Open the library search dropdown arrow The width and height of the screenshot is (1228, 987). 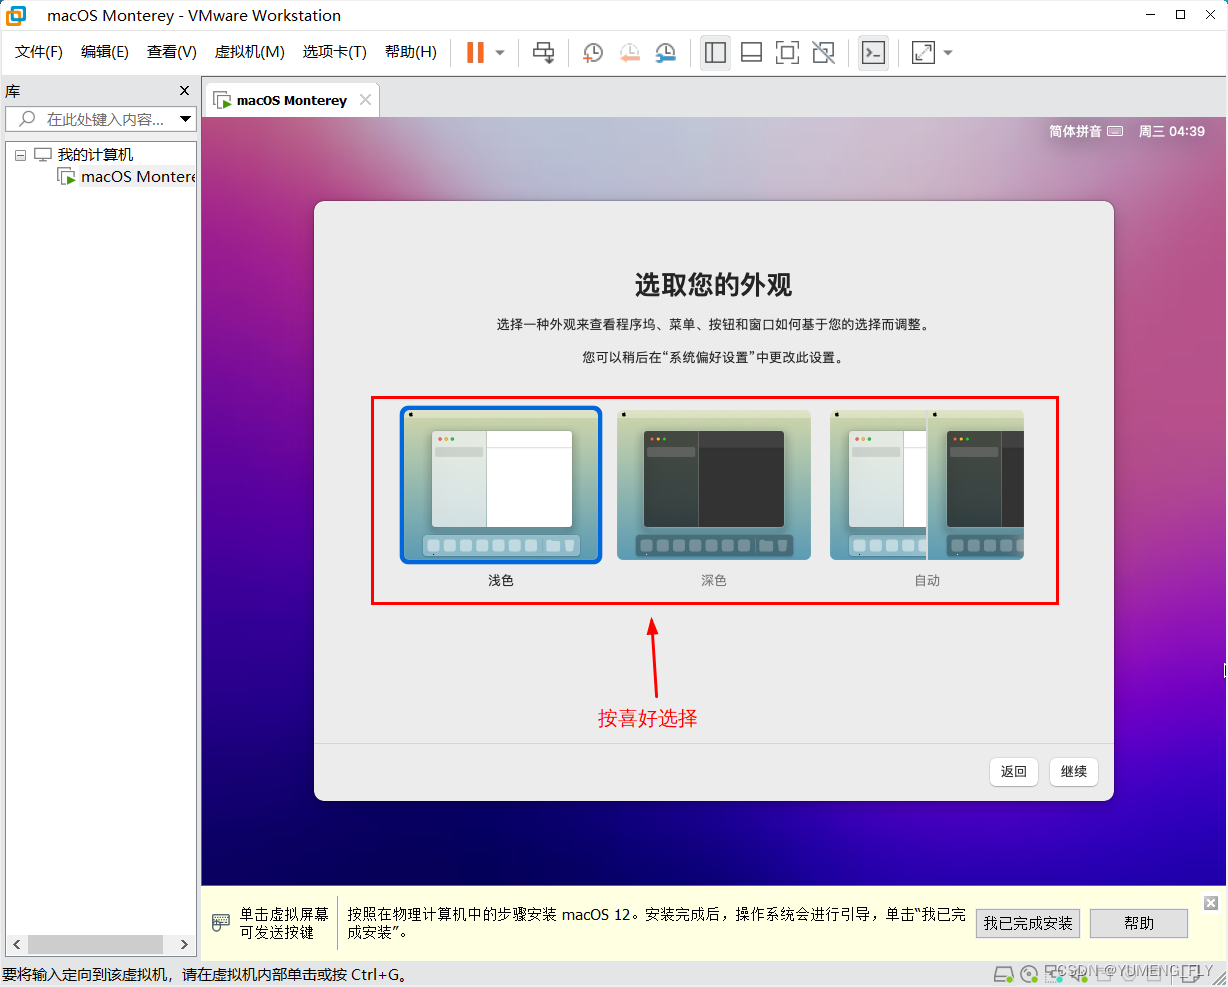pos(186,119)
